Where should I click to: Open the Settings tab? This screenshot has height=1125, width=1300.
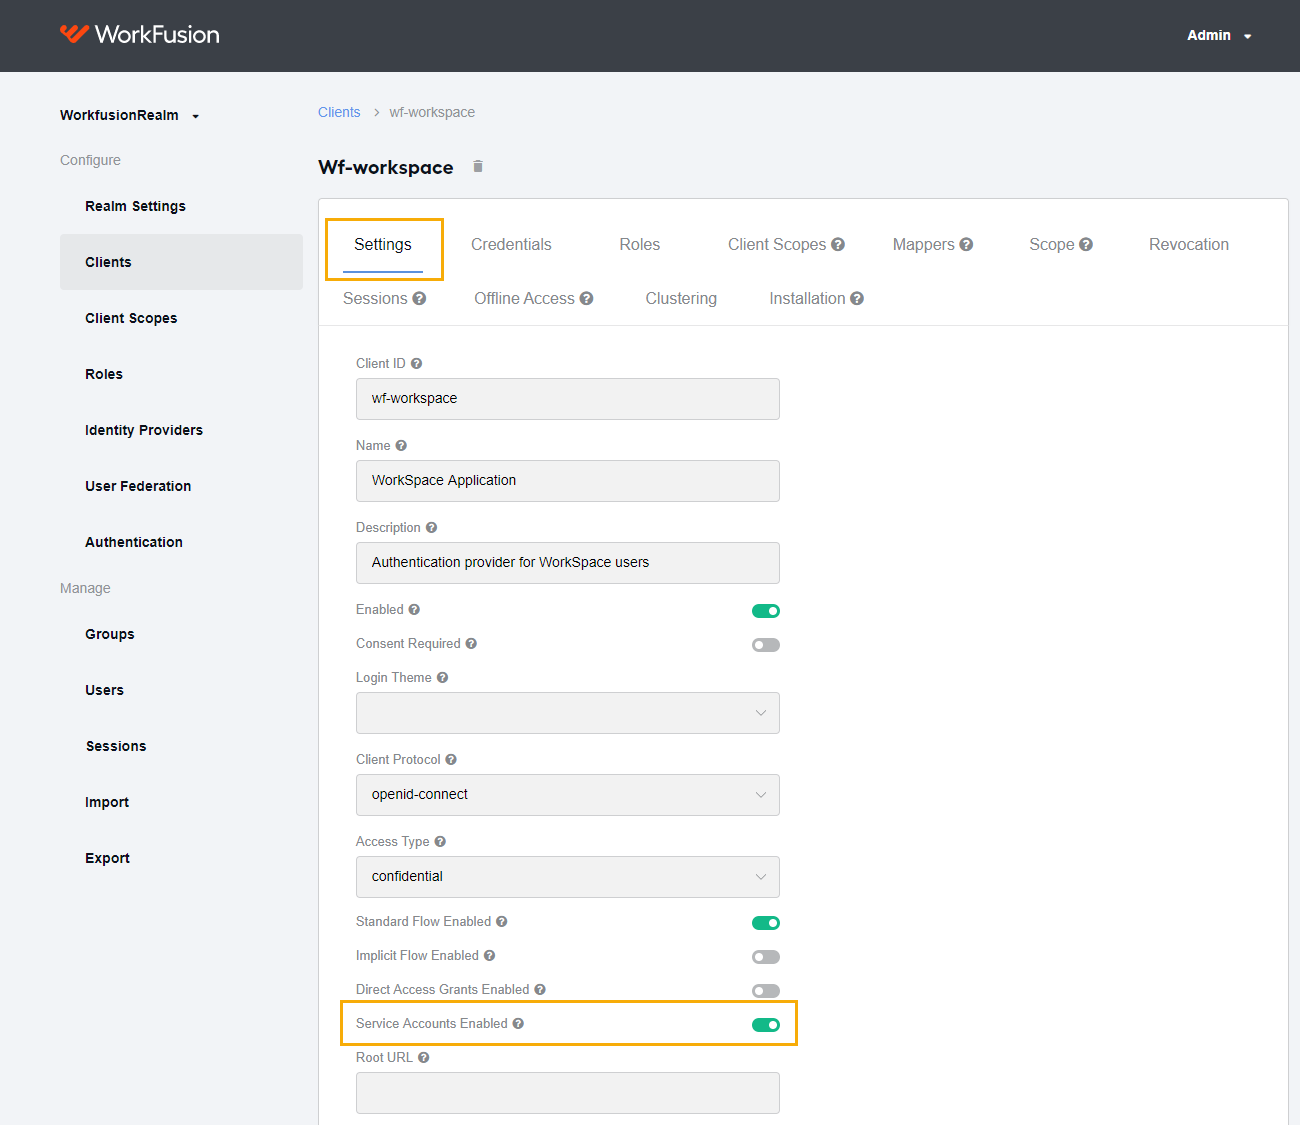tap(383, 245)
